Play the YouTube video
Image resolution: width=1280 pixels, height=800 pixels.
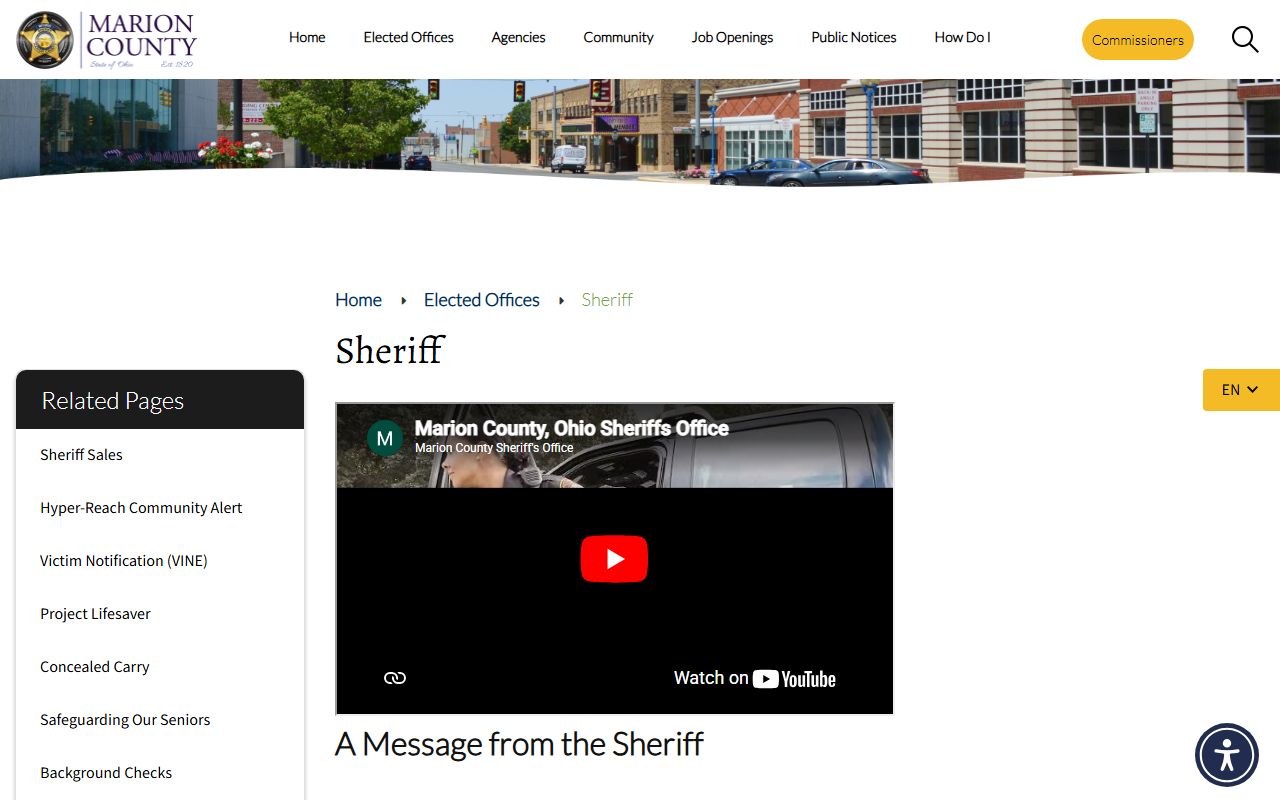point(614,559)
